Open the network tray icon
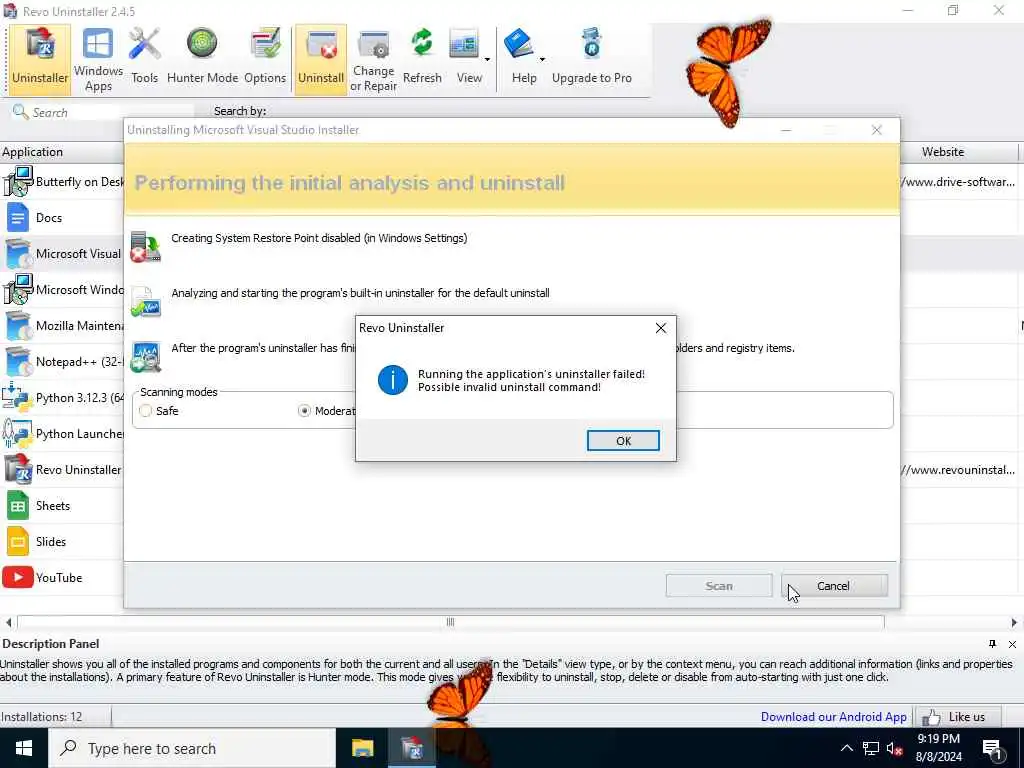1024x768 pixels. [x=871, y=748]
